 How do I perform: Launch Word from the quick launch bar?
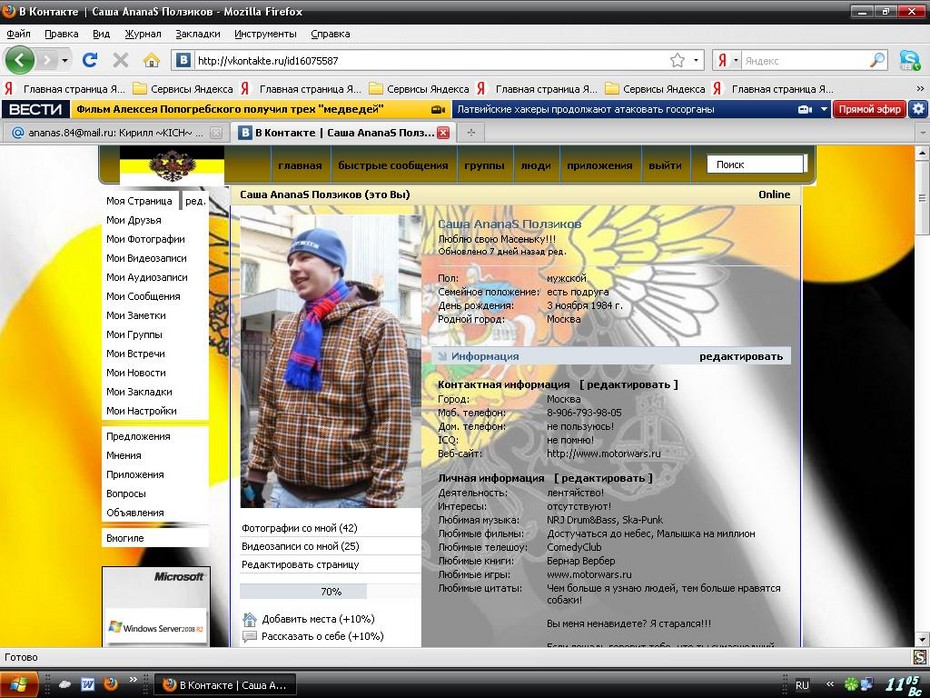(88, 685)
